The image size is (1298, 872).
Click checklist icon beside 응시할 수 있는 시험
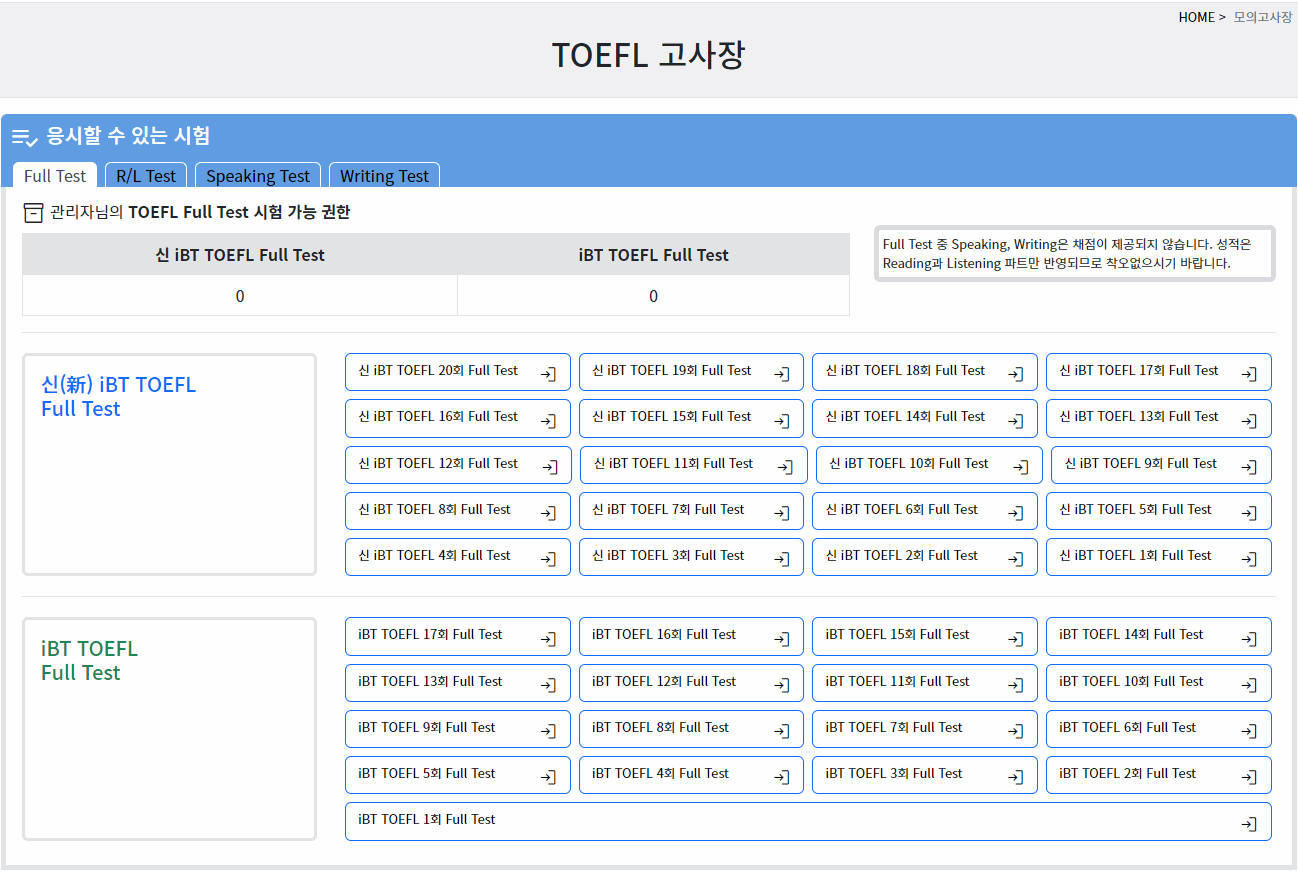pos(25,138)
